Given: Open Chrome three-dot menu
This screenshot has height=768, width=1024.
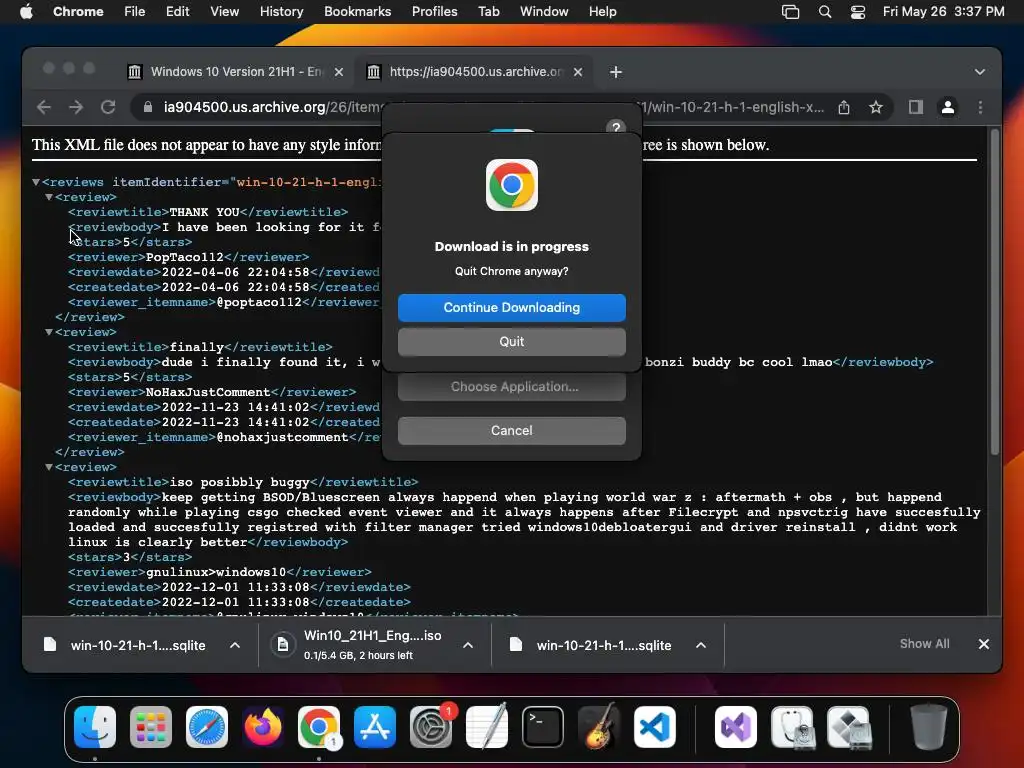Looking at the screenshot, I should (x=980, y=107).
